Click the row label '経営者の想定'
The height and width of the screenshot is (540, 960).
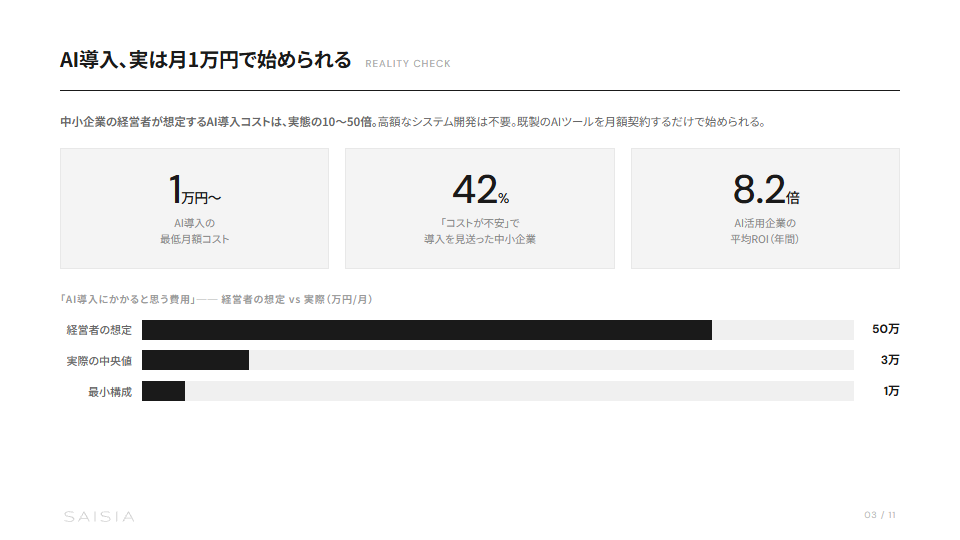[x=99, y=330]
